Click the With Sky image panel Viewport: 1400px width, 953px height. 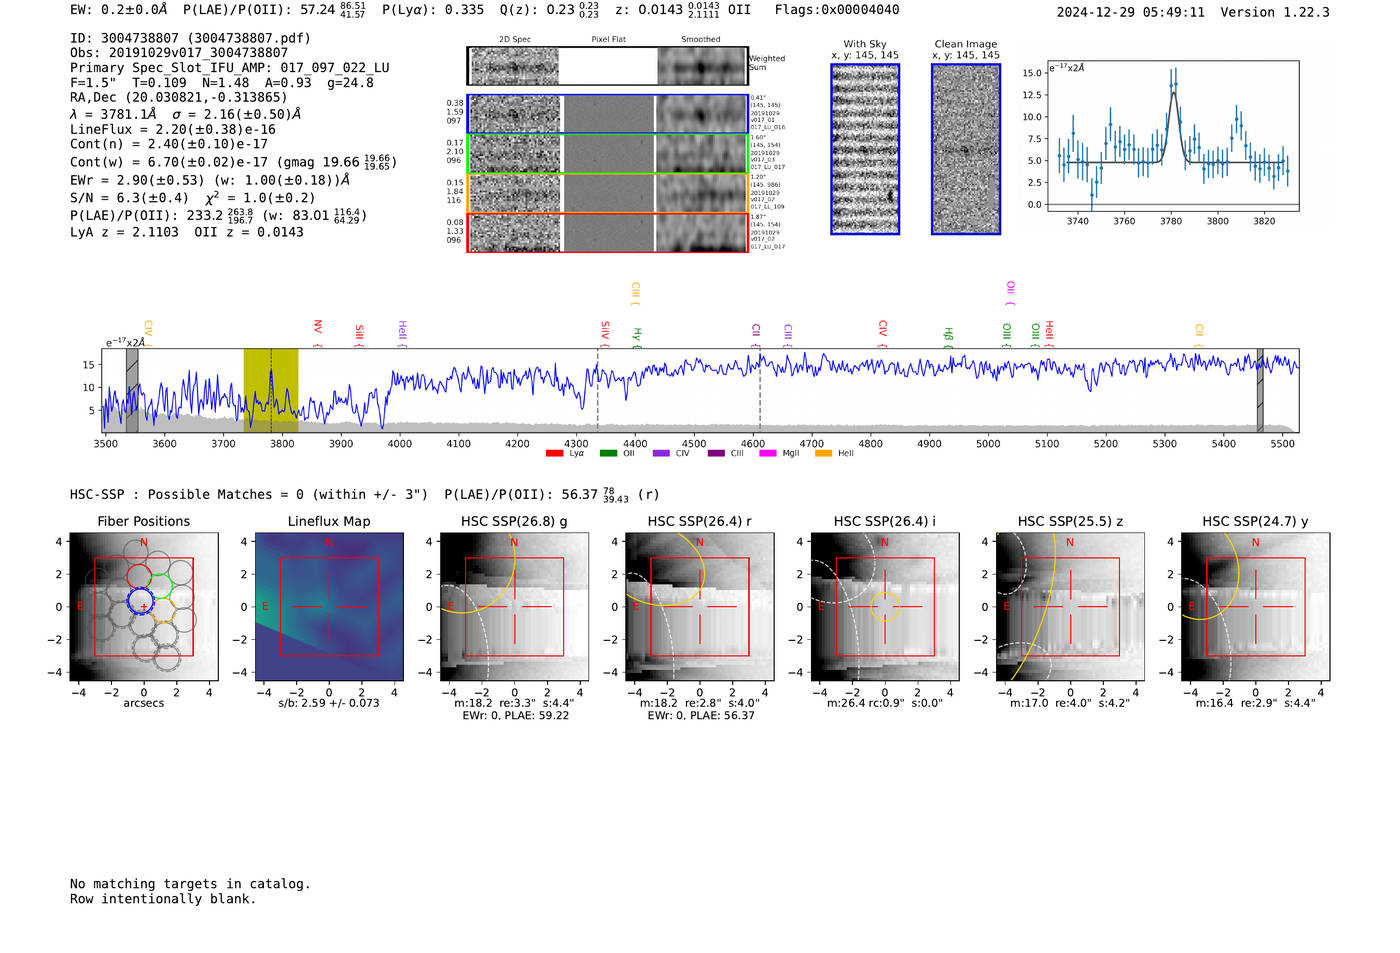(x=865, y=149)
